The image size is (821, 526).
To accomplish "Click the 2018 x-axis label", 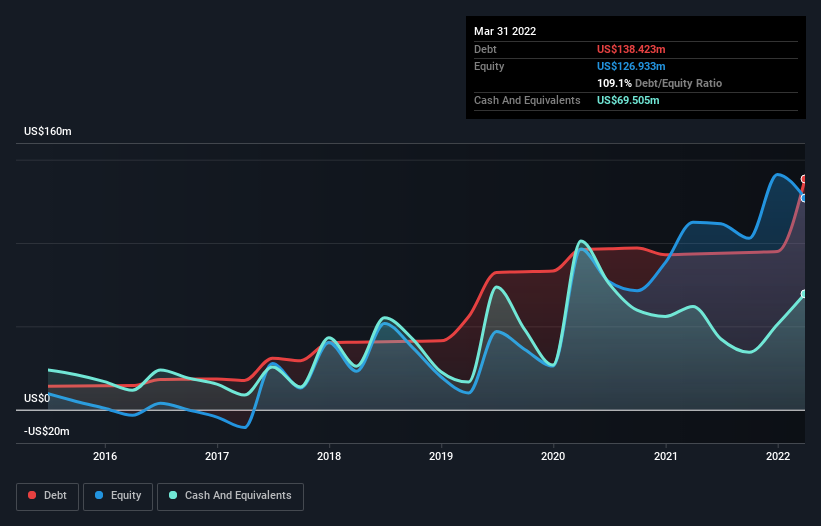I will [329, 456].
